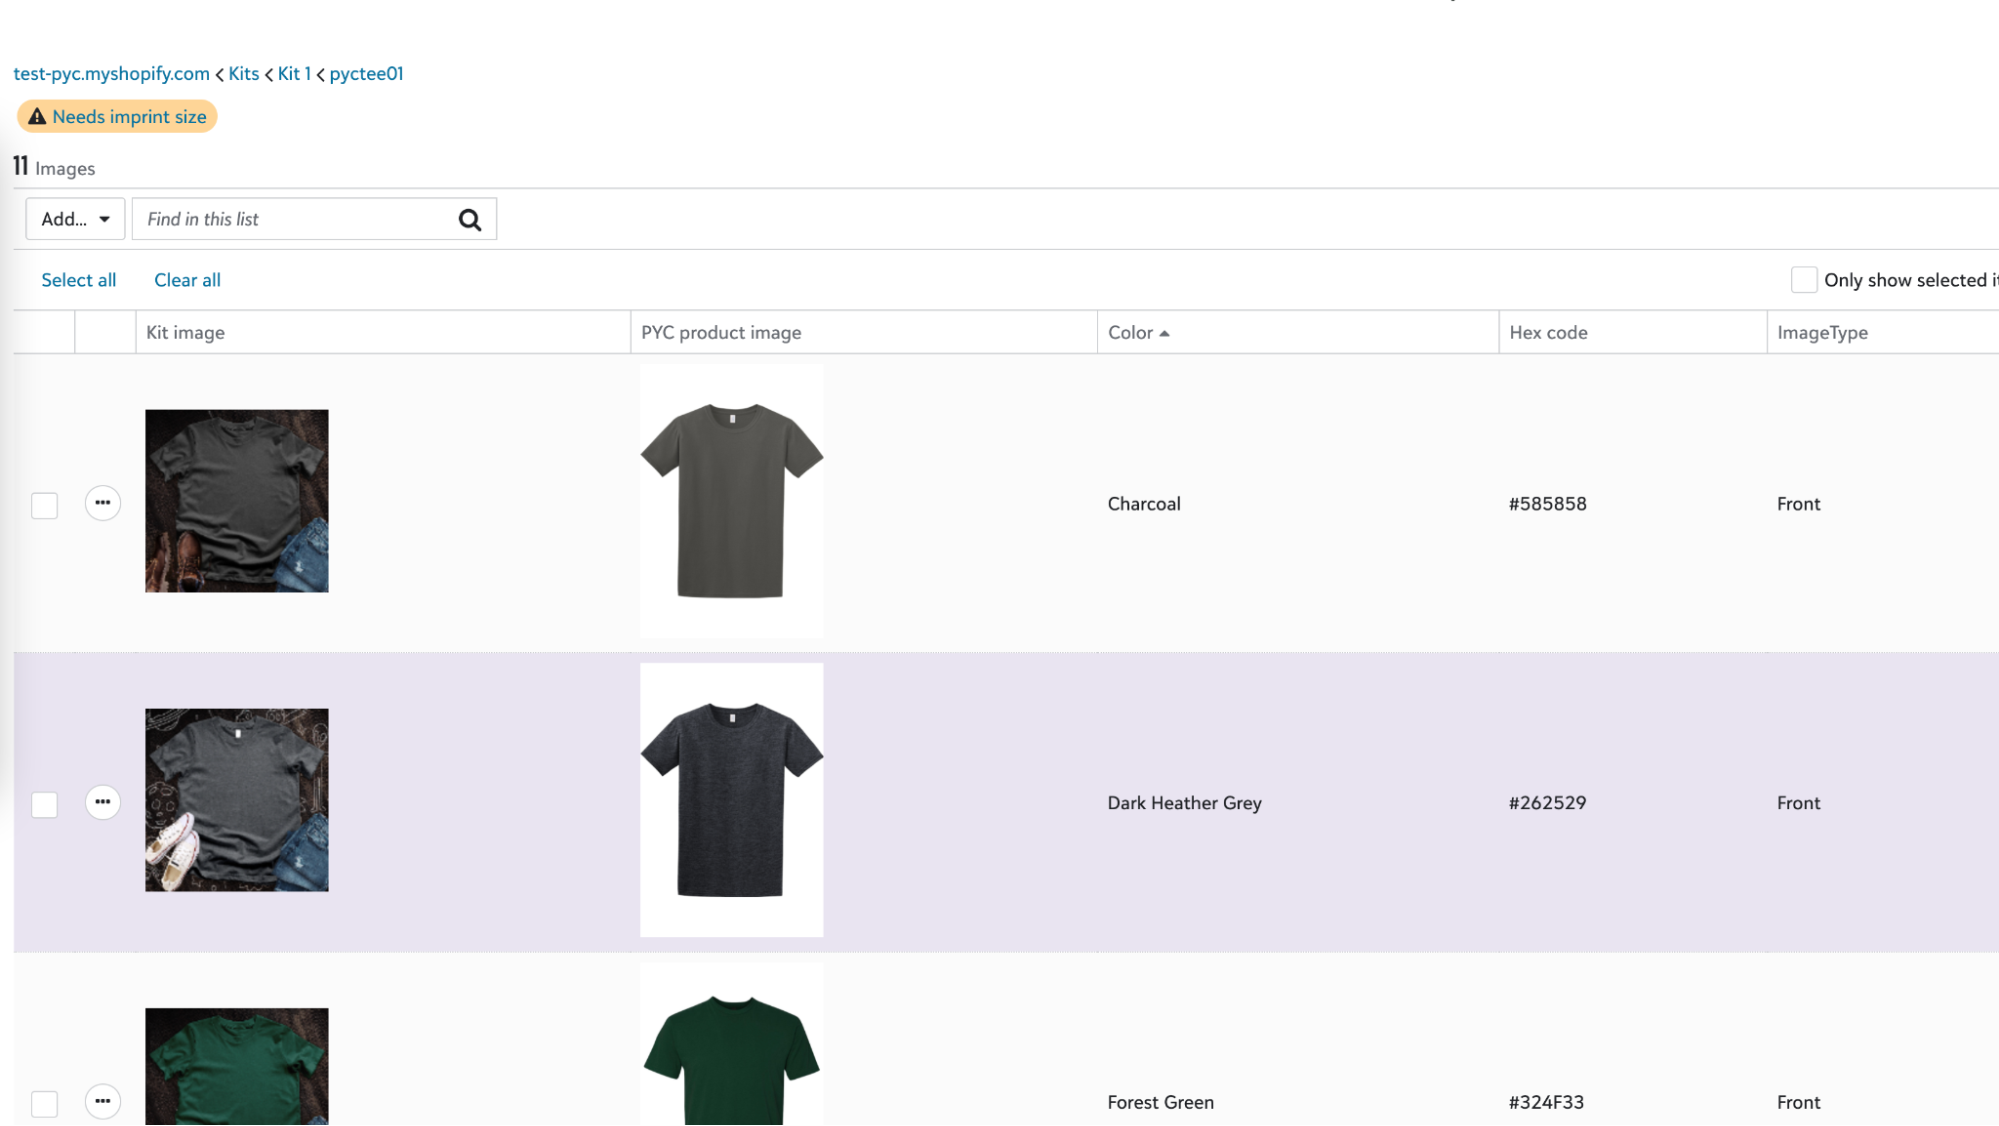The width and height of the screenshot is (1999, 1126).
Task: Open pyctee01 breadcrumb link
Action: [x=366, y=74]
